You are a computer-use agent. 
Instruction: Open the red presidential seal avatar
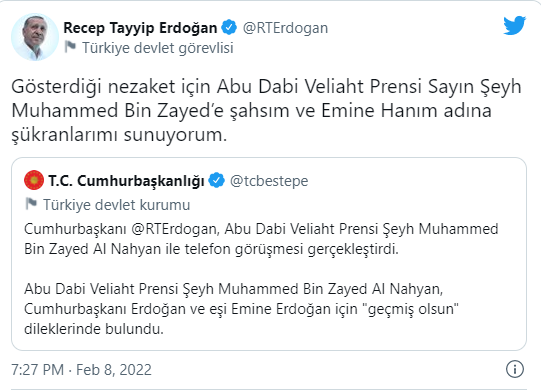[x=34, y=180]
